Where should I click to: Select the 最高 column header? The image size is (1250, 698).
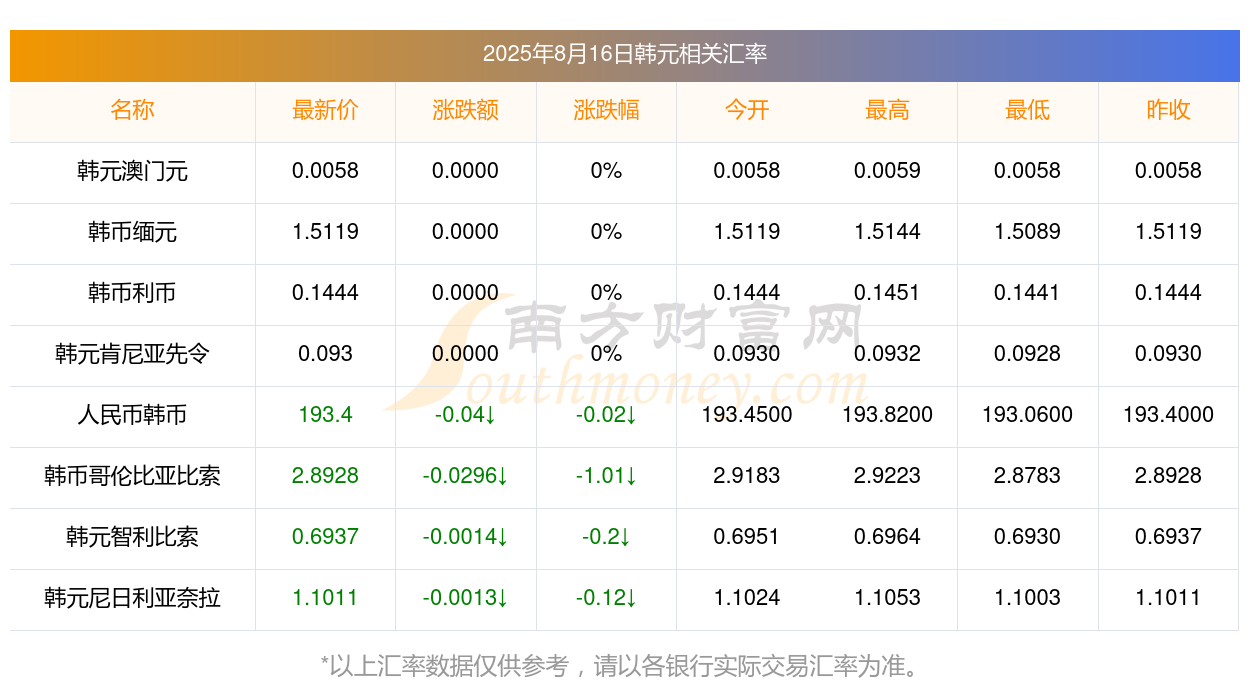[887, 110]
